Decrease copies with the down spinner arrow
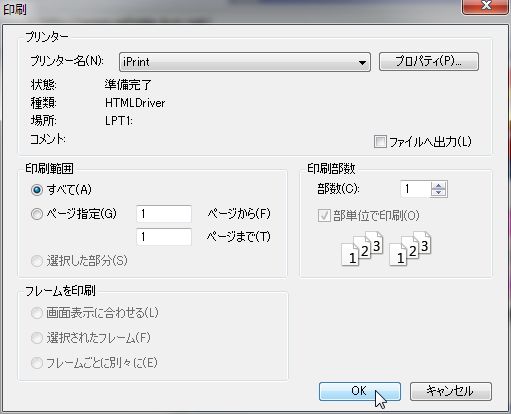The height and width of the screenshot is (414, 511). coord(439,193)
